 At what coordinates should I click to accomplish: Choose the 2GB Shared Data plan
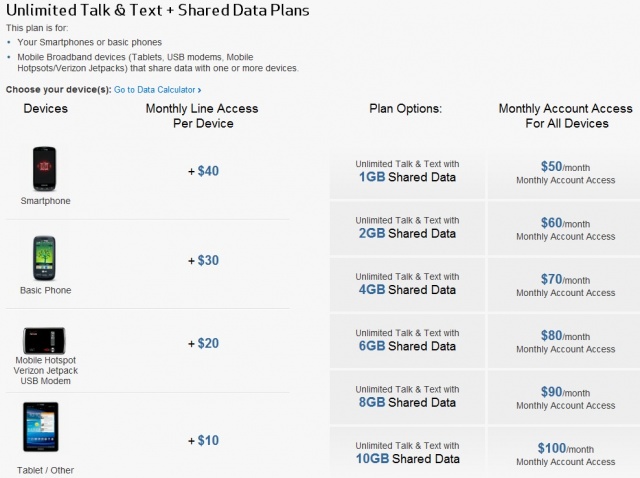(407, 227)
